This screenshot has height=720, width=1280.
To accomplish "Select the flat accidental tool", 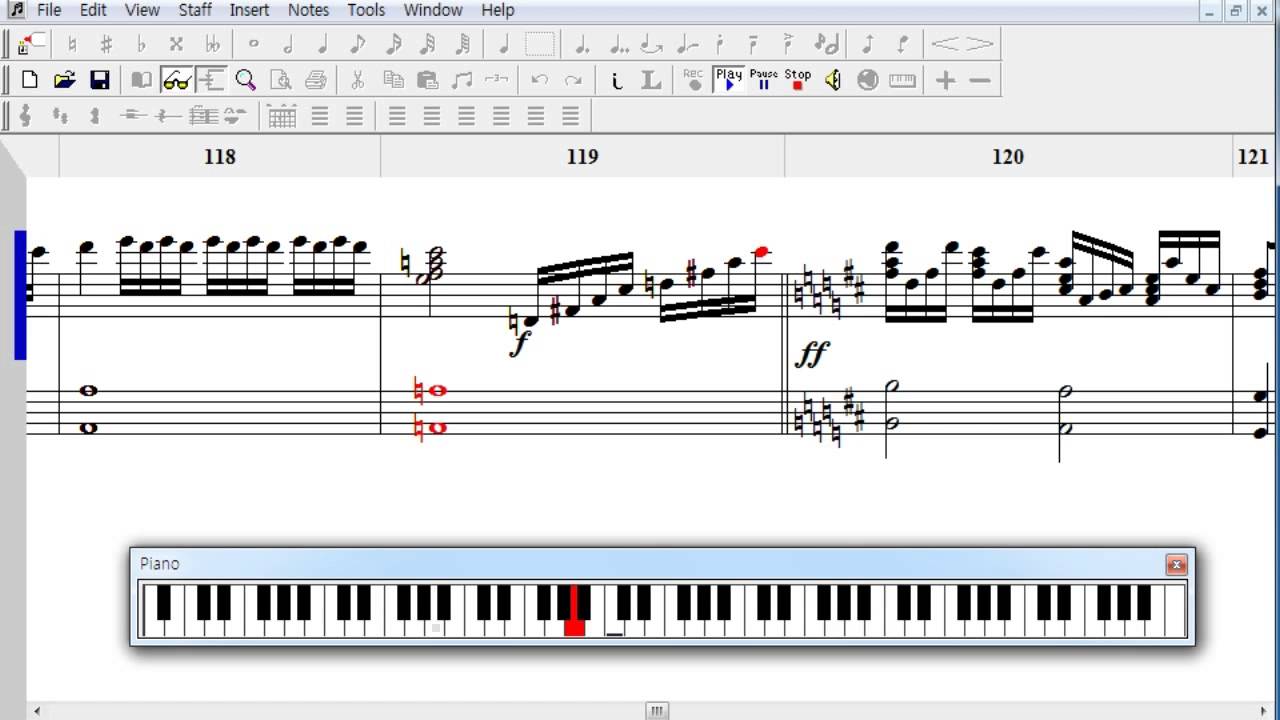I will coord(141,44).
